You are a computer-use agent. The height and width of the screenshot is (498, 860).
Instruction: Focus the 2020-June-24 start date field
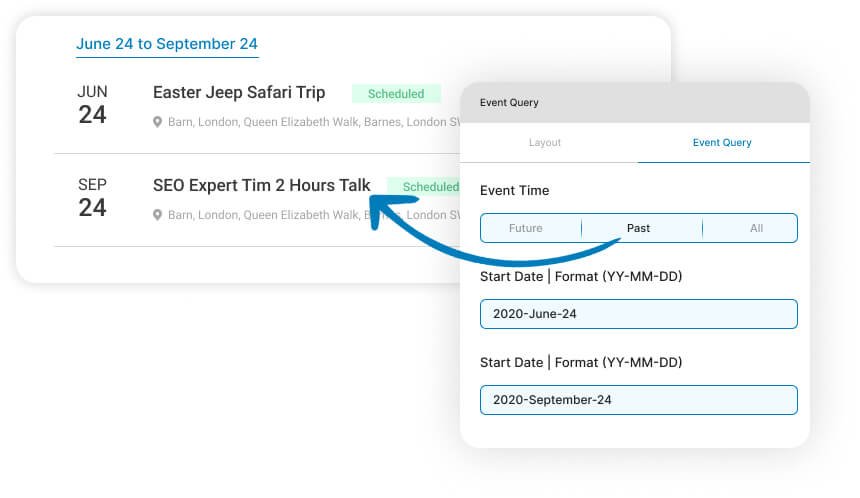638,314
